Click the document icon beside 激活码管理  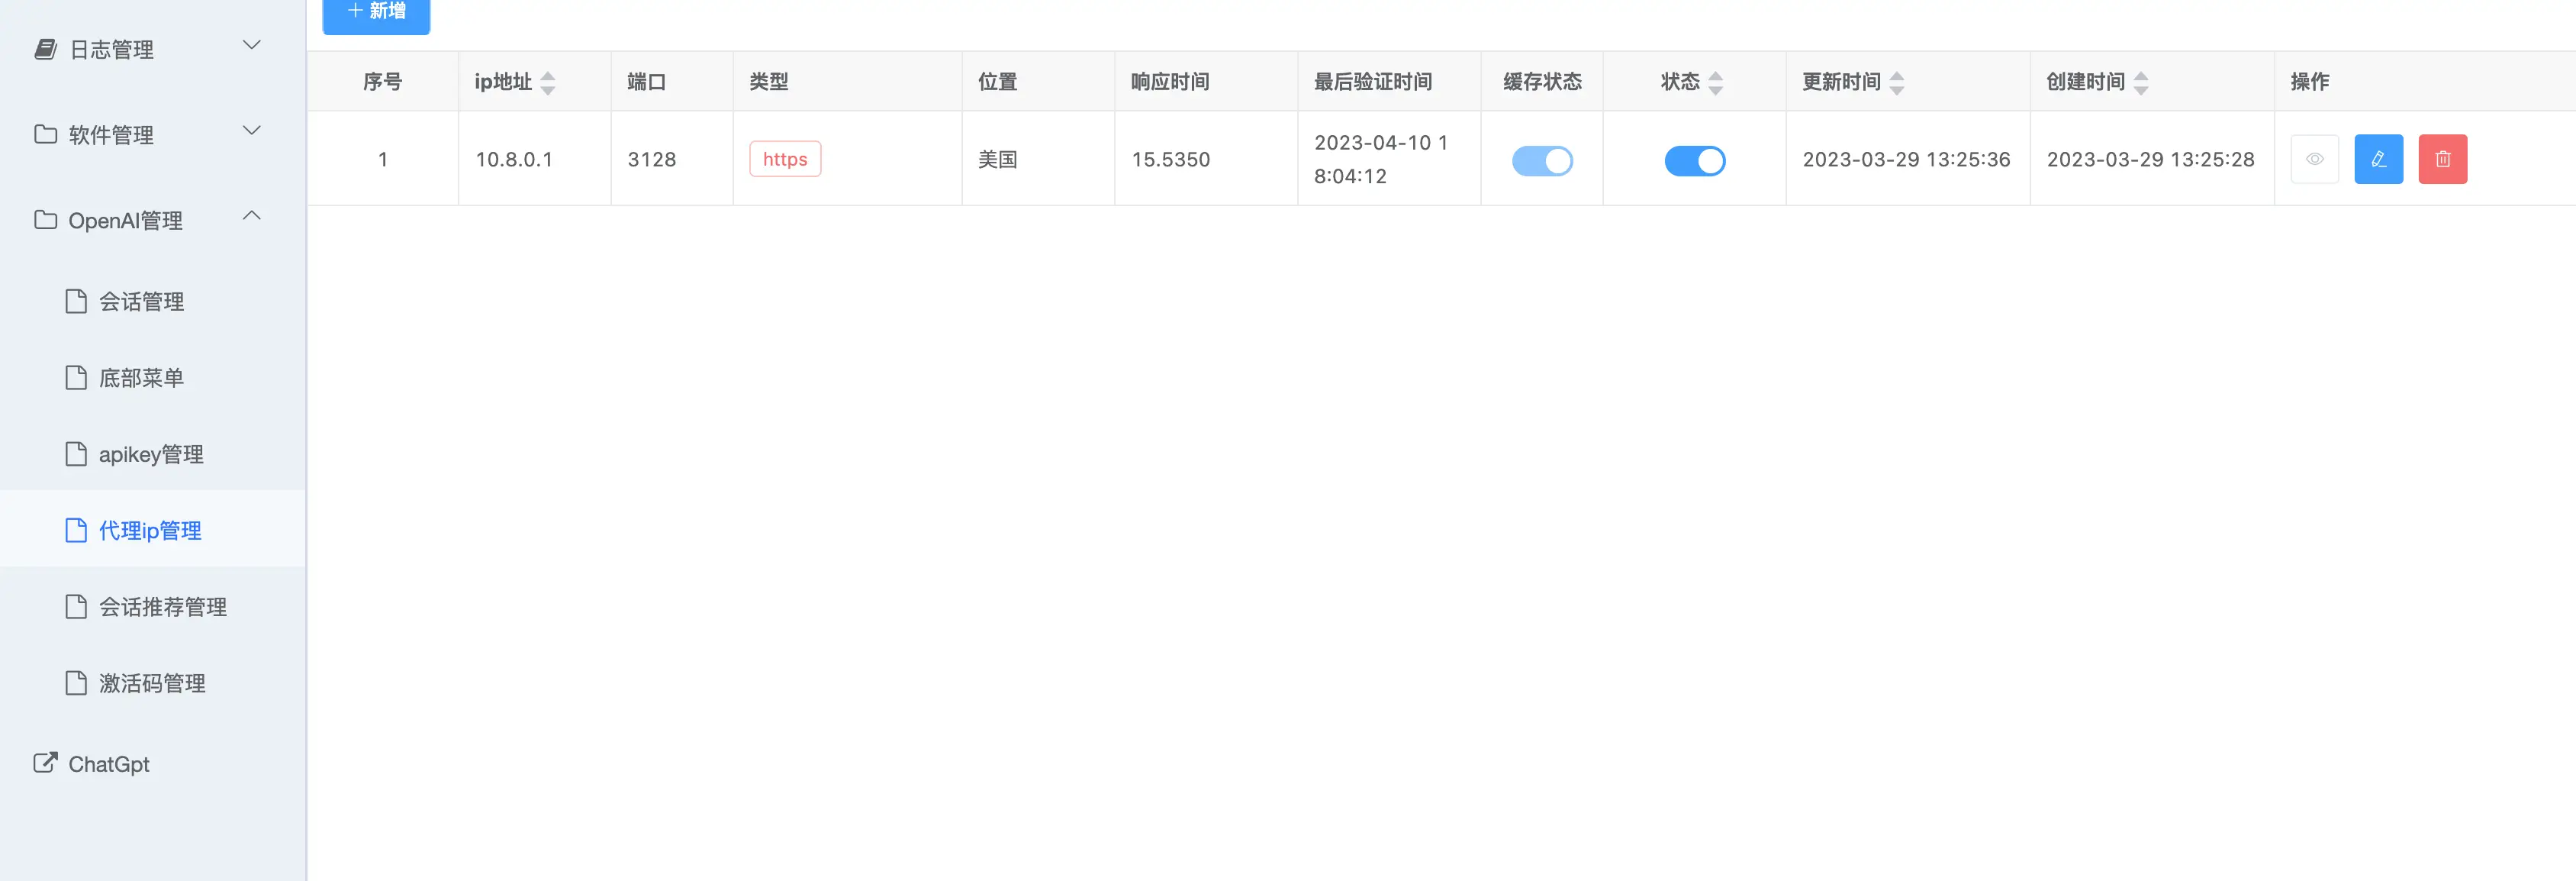(x=76, y=683)
